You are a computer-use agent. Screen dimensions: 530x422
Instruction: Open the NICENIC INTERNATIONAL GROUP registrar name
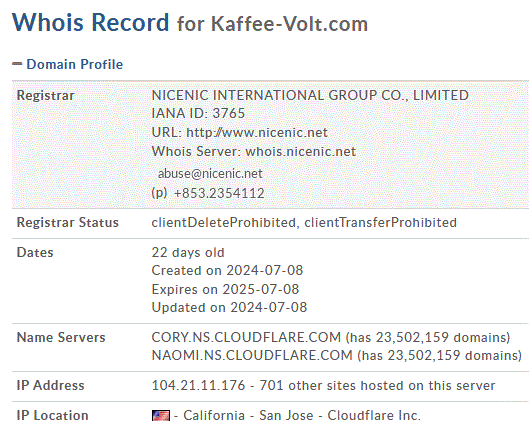(310, 95)
